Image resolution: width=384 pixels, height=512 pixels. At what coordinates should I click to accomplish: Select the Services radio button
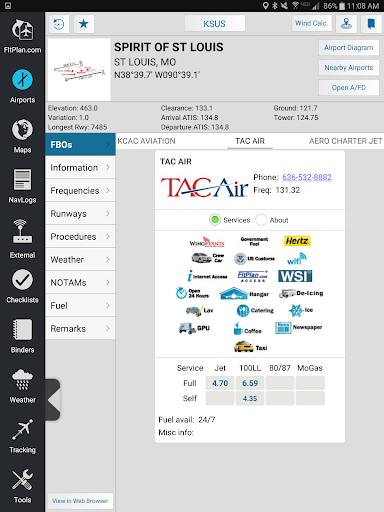click(x=215, y=220)
